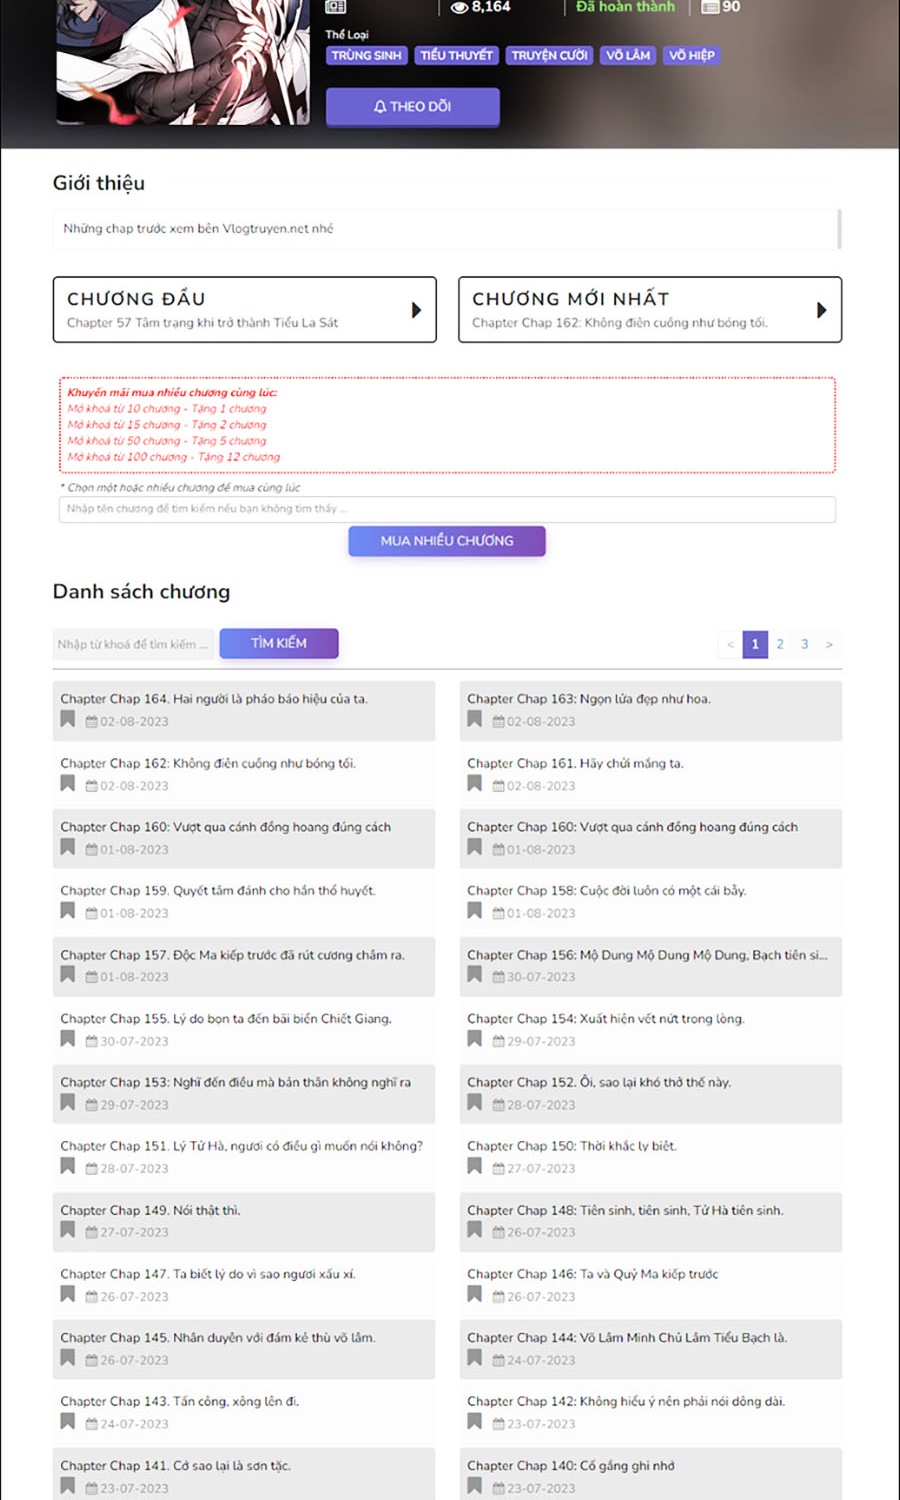Click the bookmark icon under Chap 152
Viewport: 900px width, 1500px height.
(x=474, y=1103)
